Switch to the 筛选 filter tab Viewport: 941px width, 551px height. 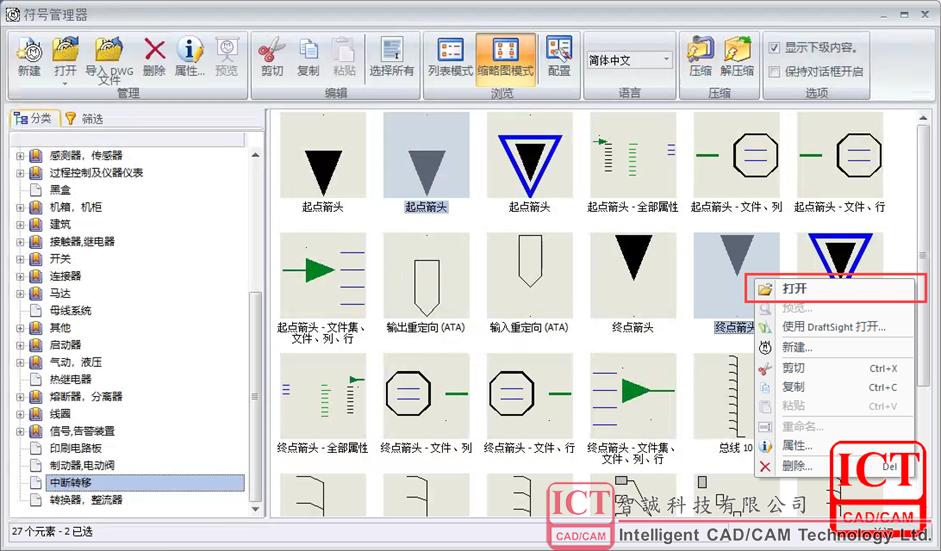tap(84, 119)
